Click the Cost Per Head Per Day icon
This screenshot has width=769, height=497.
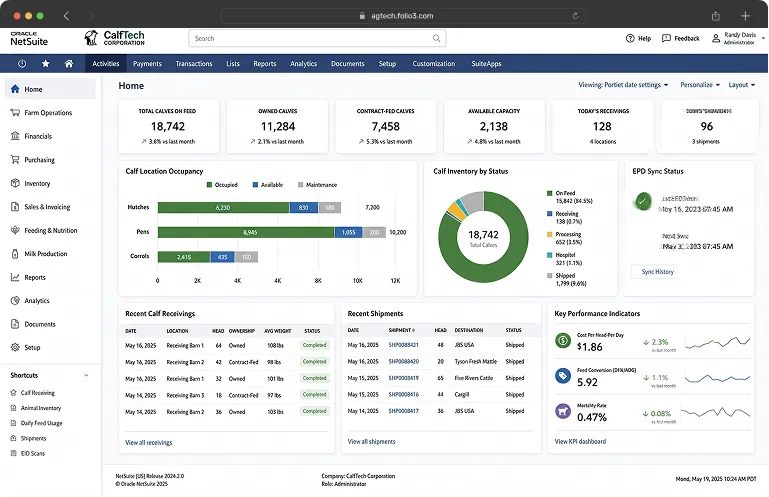[563, 340]
